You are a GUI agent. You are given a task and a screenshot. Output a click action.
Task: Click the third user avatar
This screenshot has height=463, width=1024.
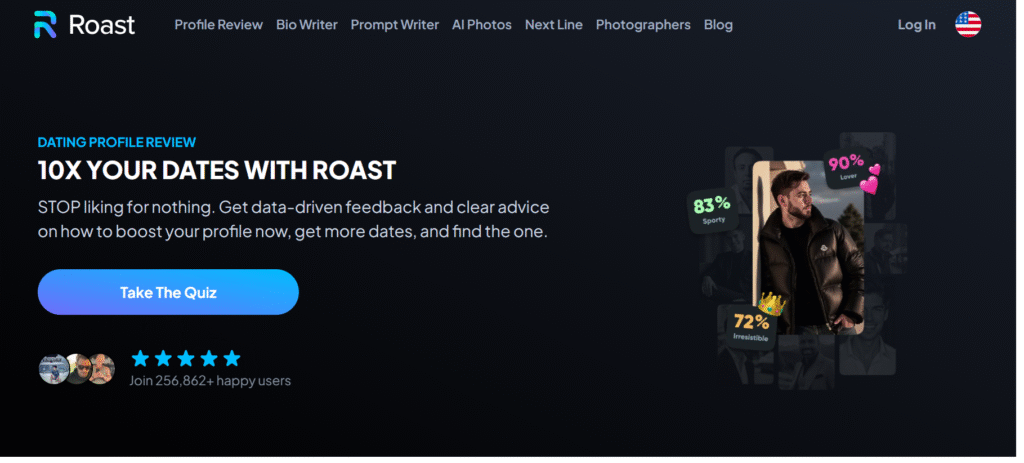102,369
